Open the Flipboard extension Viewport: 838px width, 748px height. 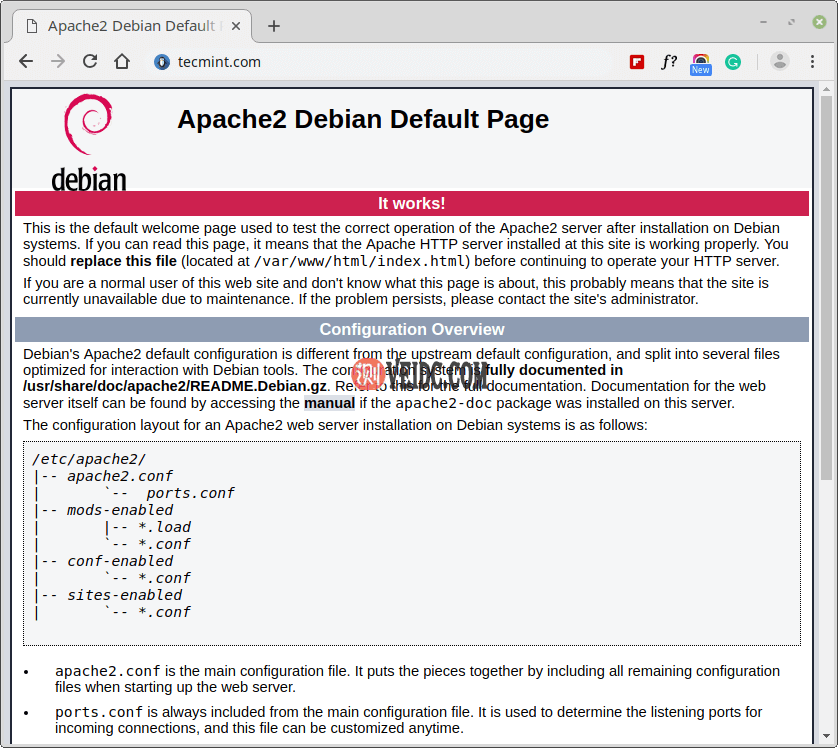637,62
